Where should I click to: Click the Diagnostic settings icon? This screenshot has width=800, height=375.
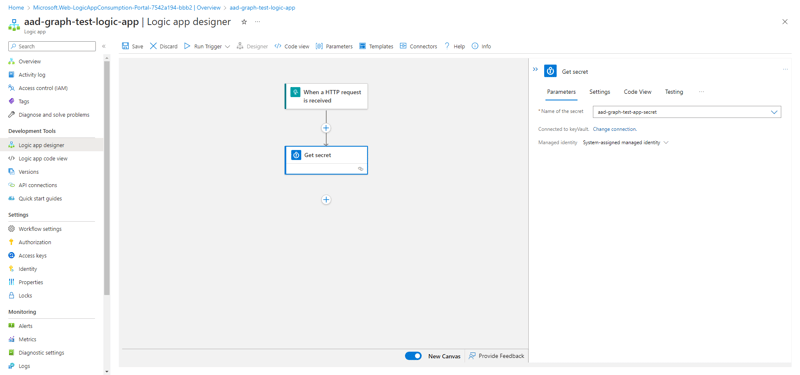(x=12, y=353)
